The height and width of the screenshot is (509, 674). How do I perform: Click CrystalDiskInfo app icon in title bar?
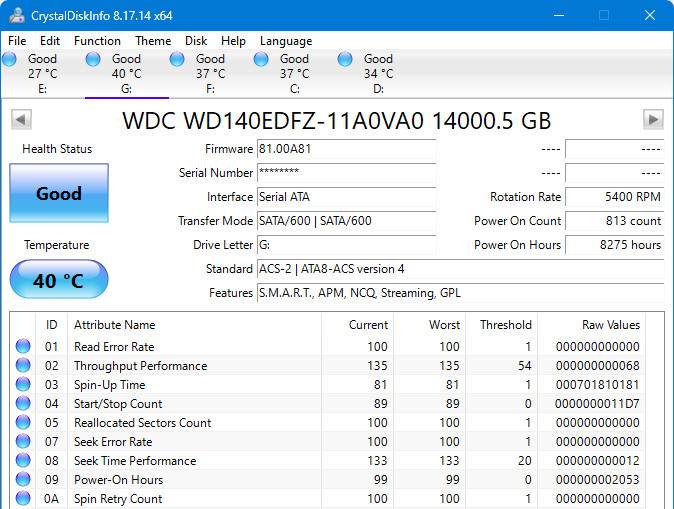tap(17, 15)
